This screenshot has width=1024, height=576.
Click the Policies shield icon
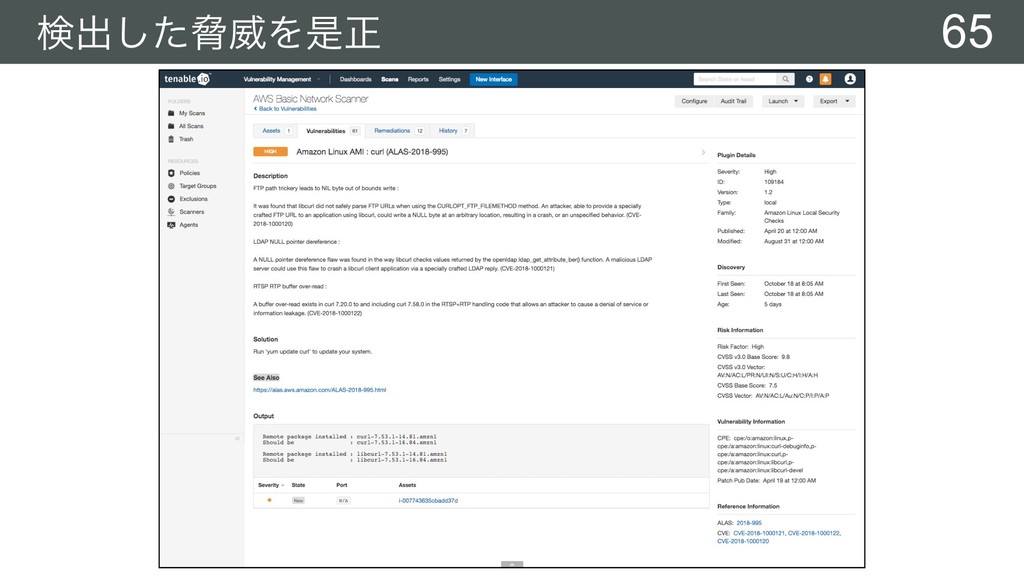[x=171, y=173]
